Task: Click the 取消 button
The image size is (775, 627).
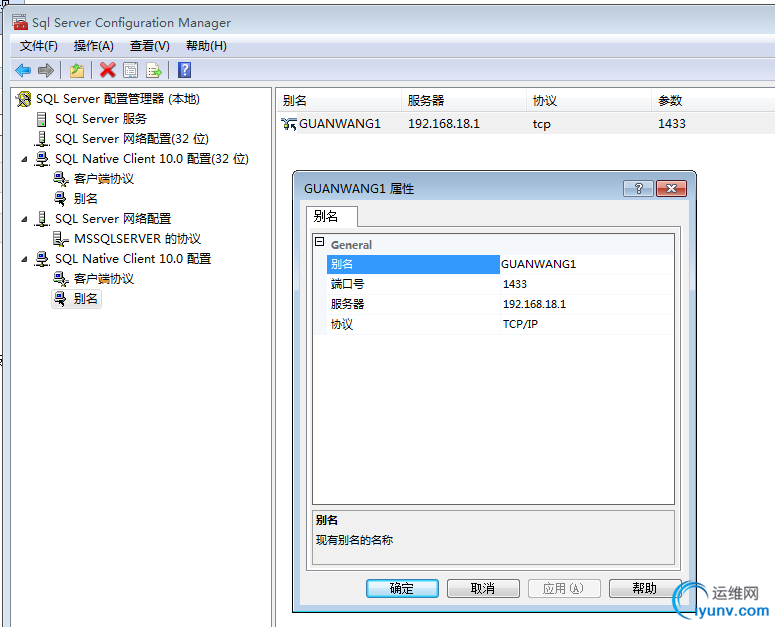Action: point(483,588)
